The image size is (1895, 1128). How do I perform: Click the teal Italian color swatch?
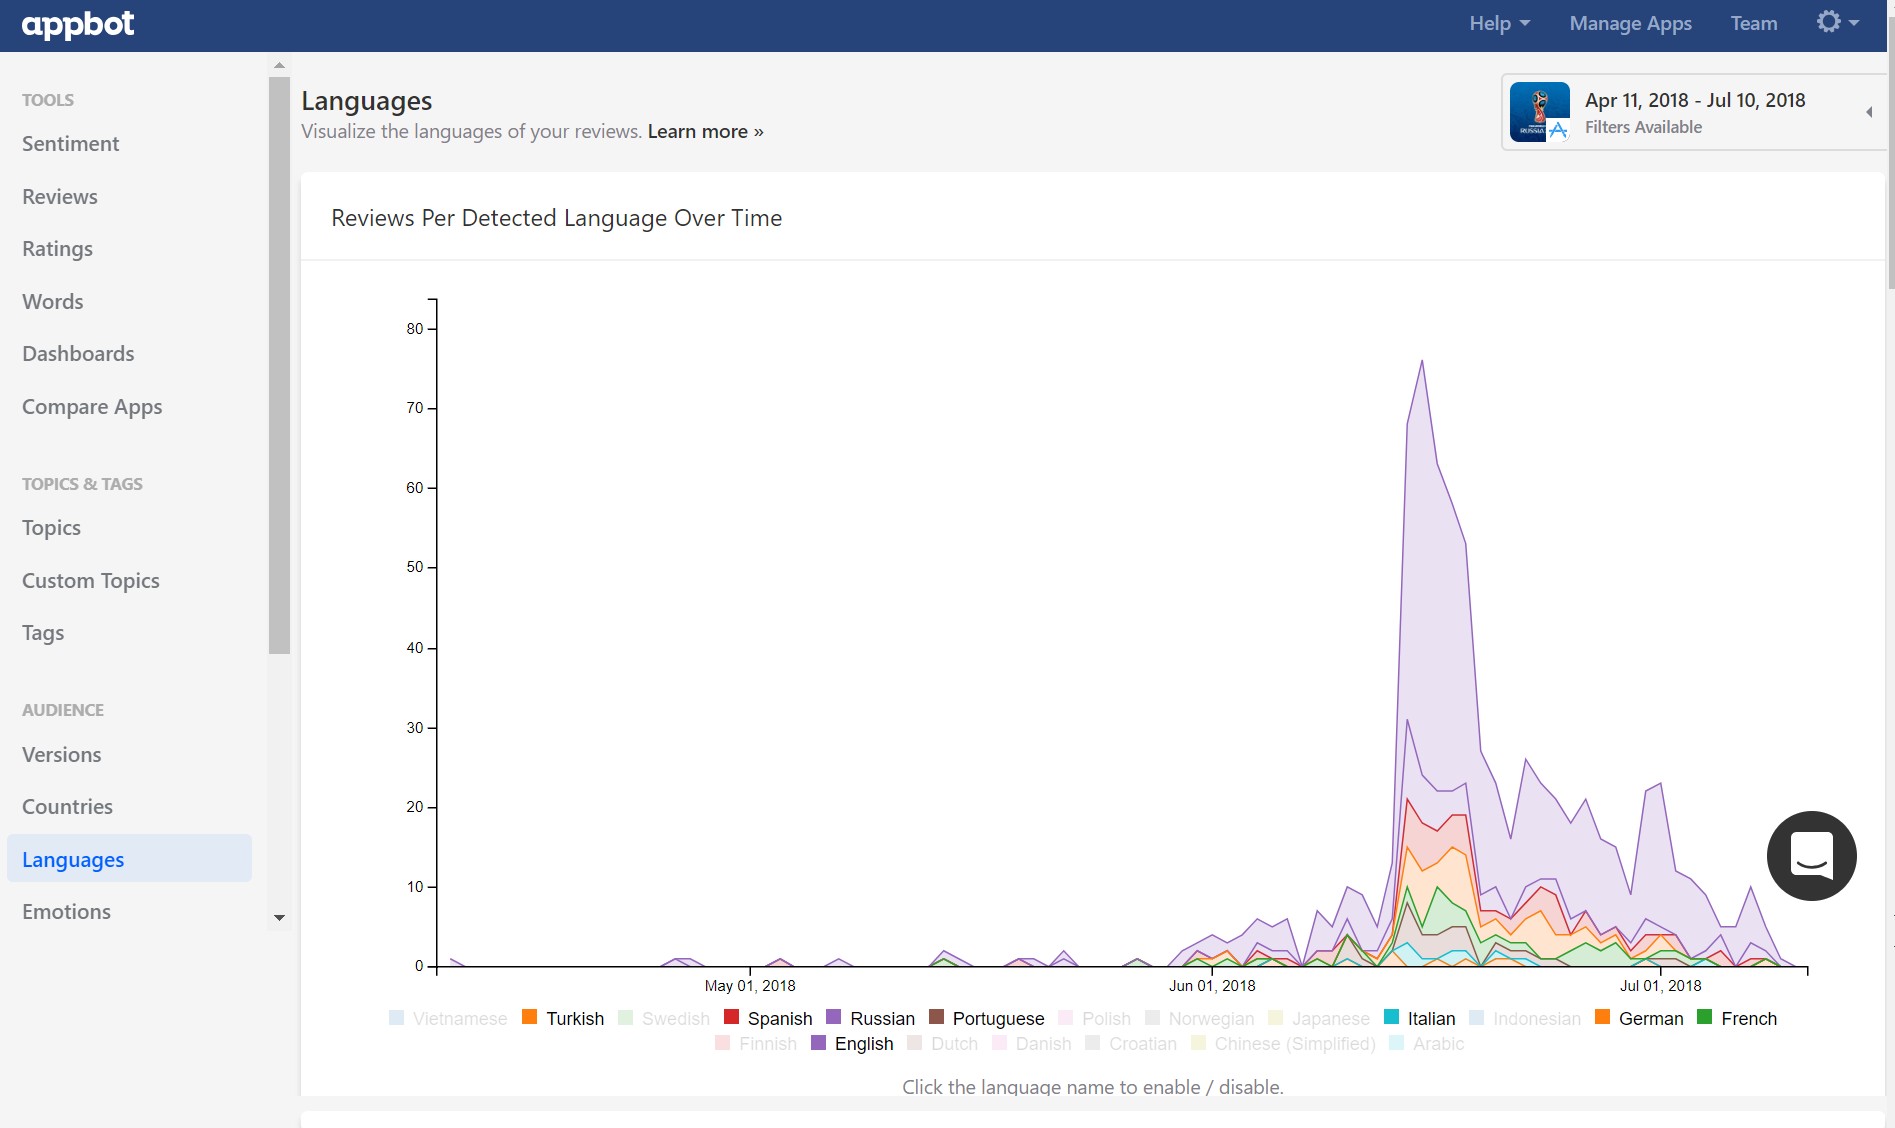1392,1017
